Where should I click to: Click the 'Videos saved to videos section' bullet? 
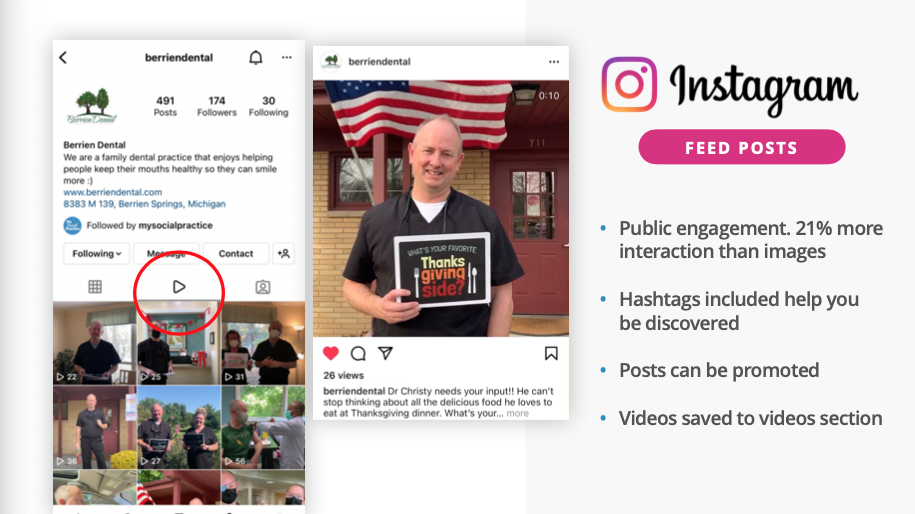[750, 418]
